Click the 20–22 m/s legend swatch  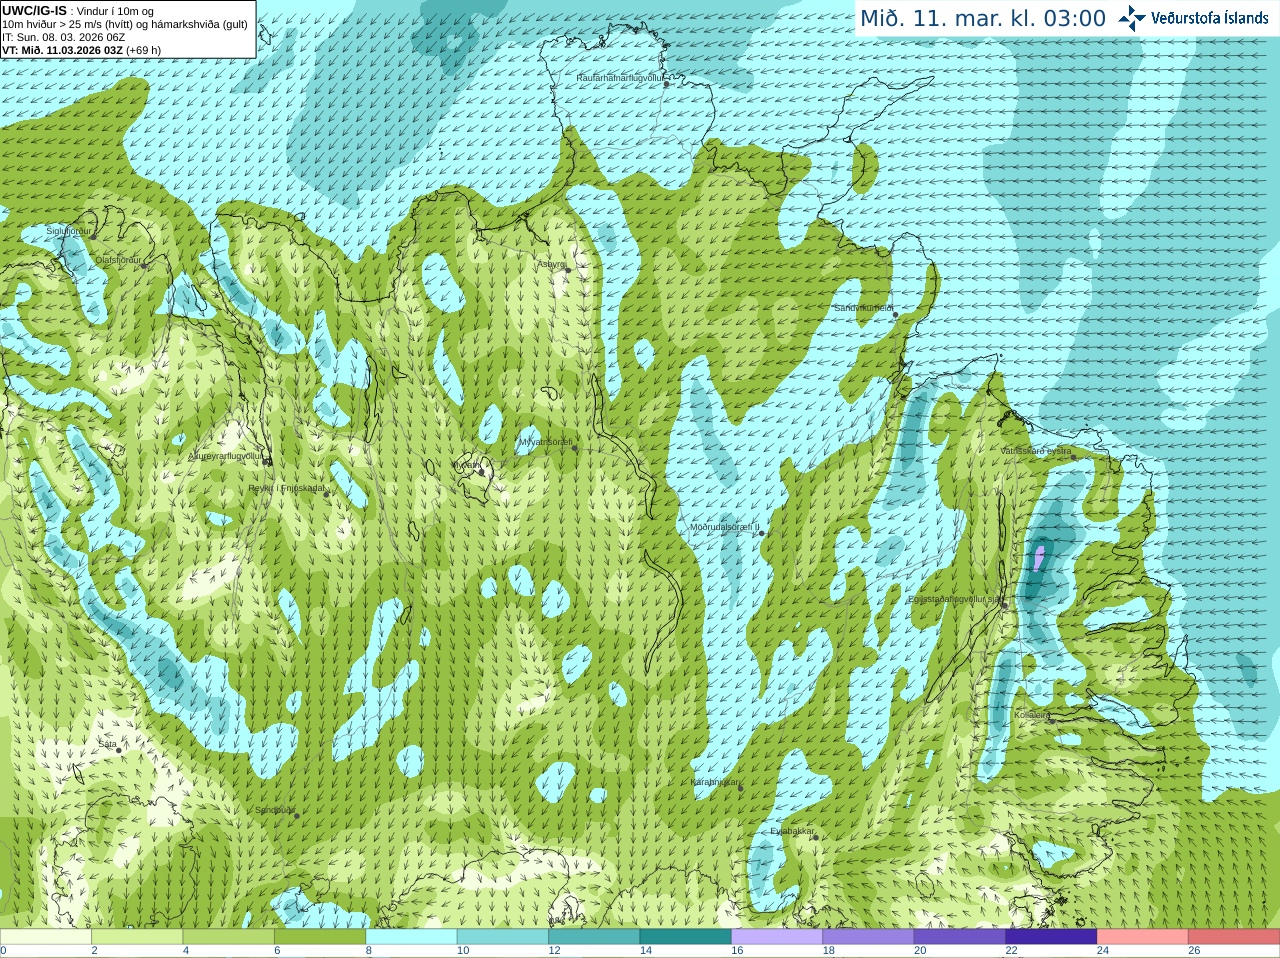click(960, 937)
